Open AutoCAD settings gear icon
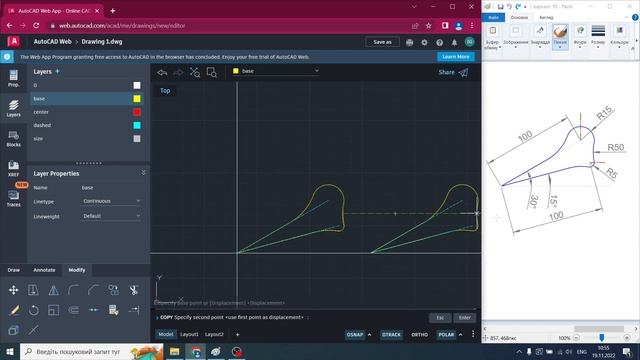Image resolution: width=640 pixels, height=360 pixels. (x=424, y=42)
